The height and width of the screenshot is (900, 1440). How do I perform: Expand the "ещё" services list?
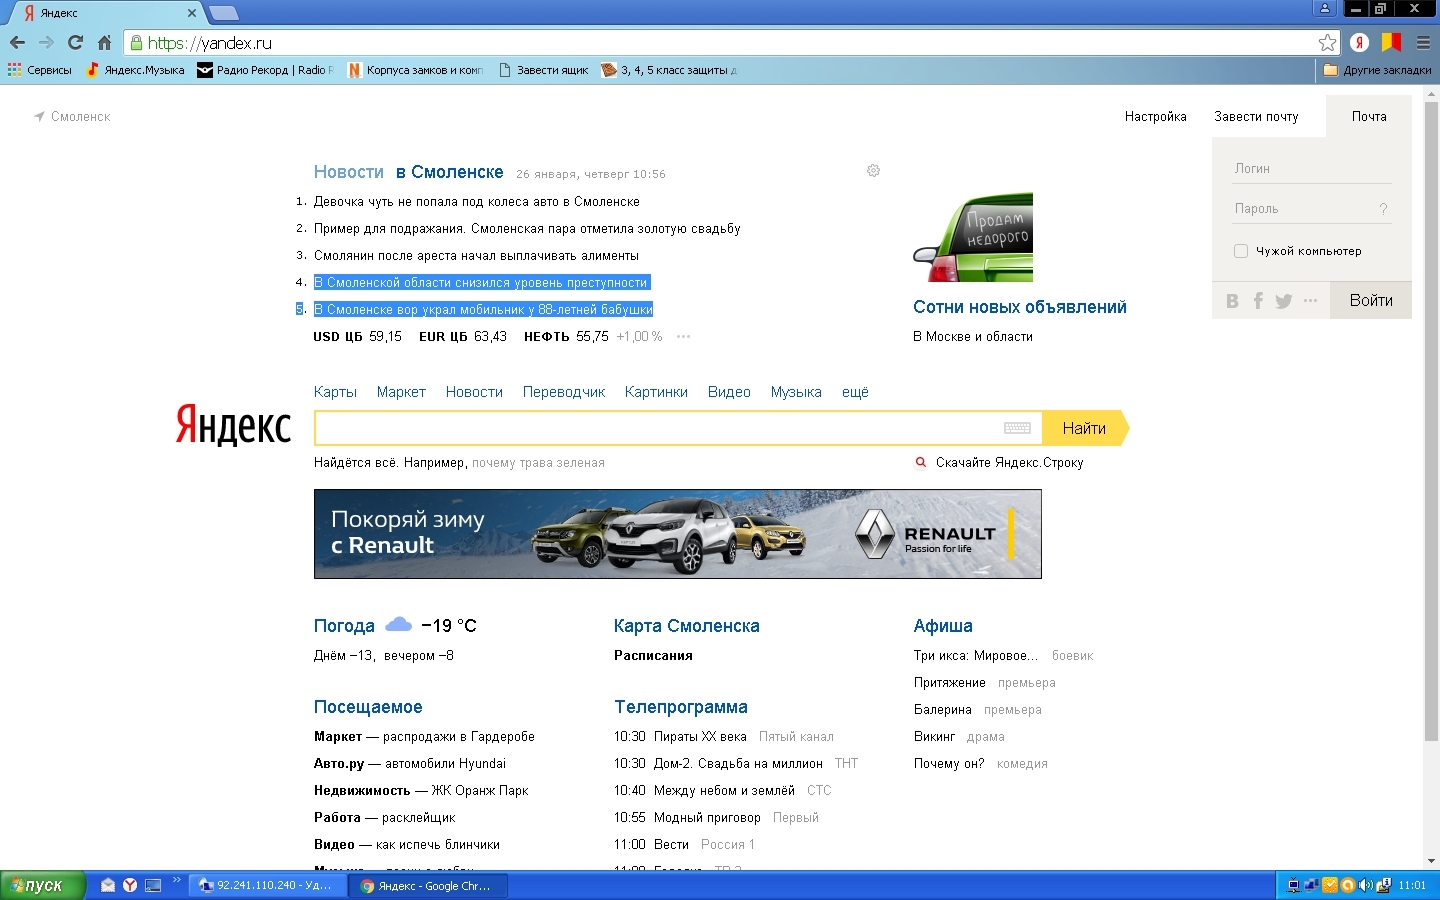click(x=855, y=392)
